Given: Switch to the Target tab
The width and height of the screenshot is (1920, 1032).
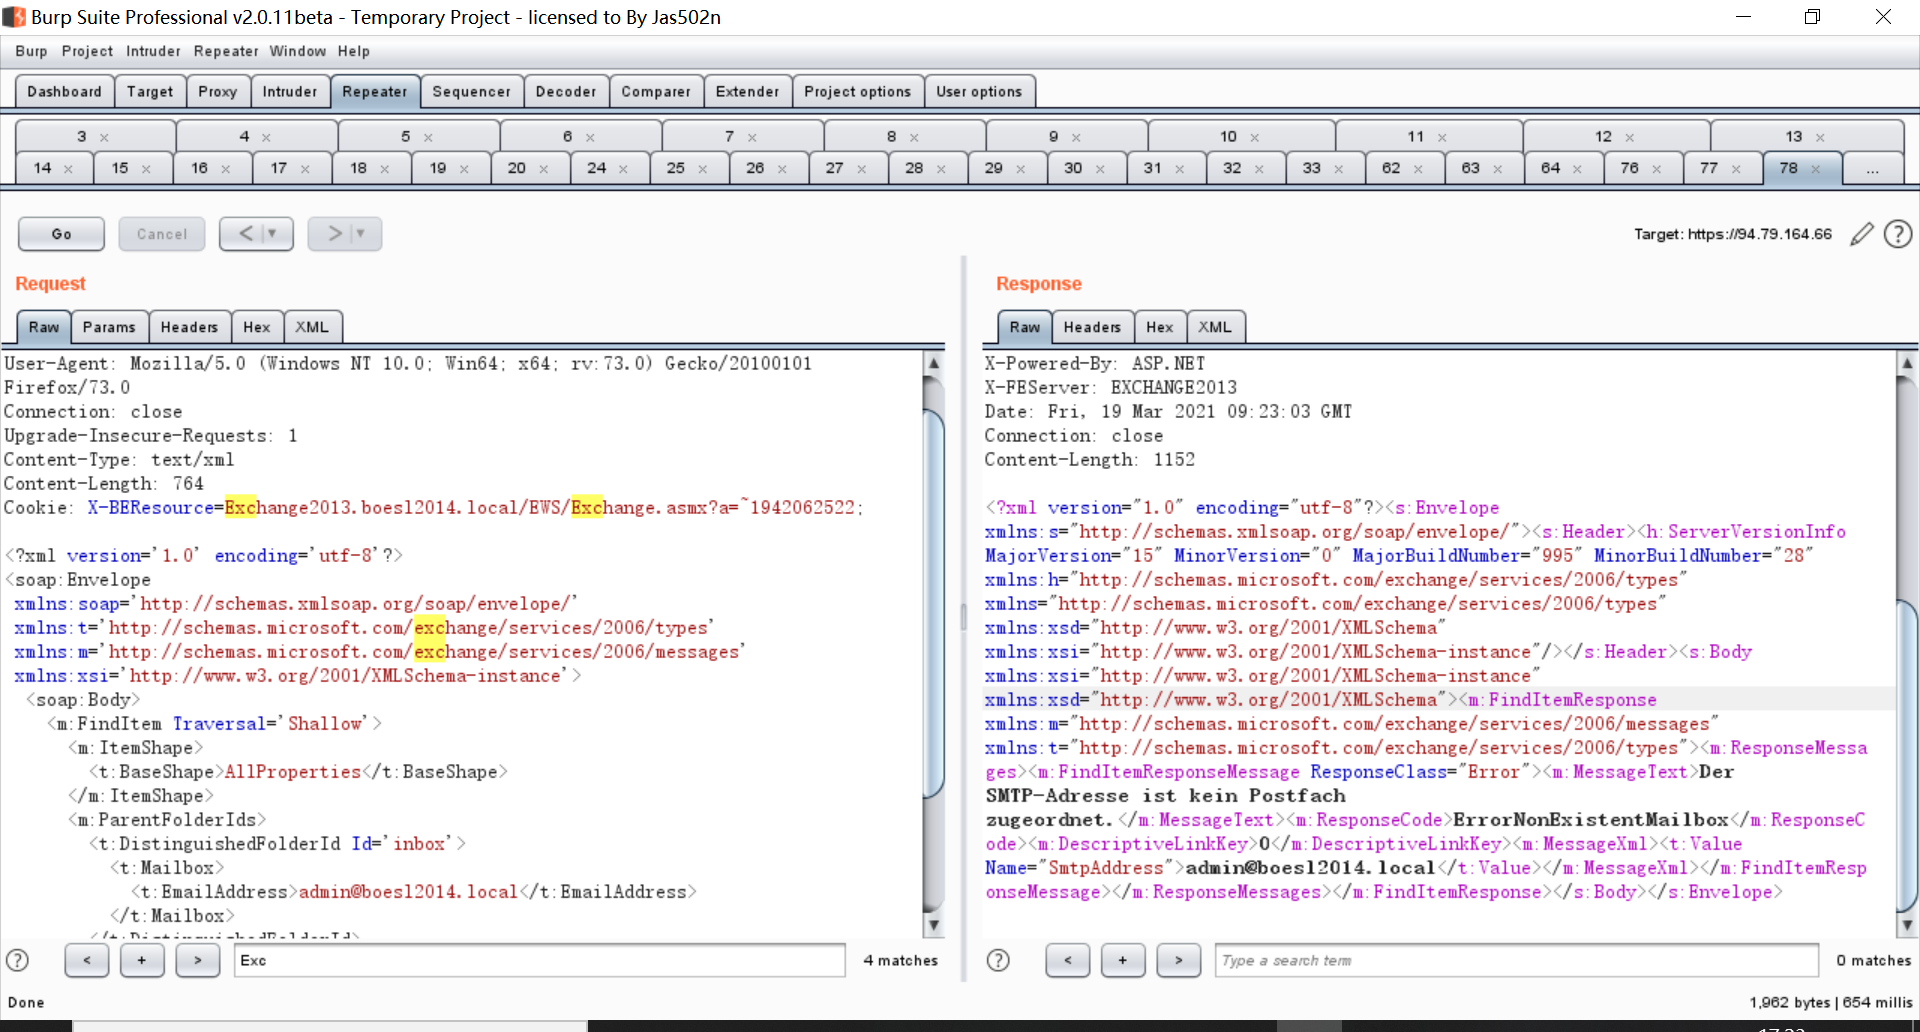Looking at the screenshot, I should click(x=150, y=91).
